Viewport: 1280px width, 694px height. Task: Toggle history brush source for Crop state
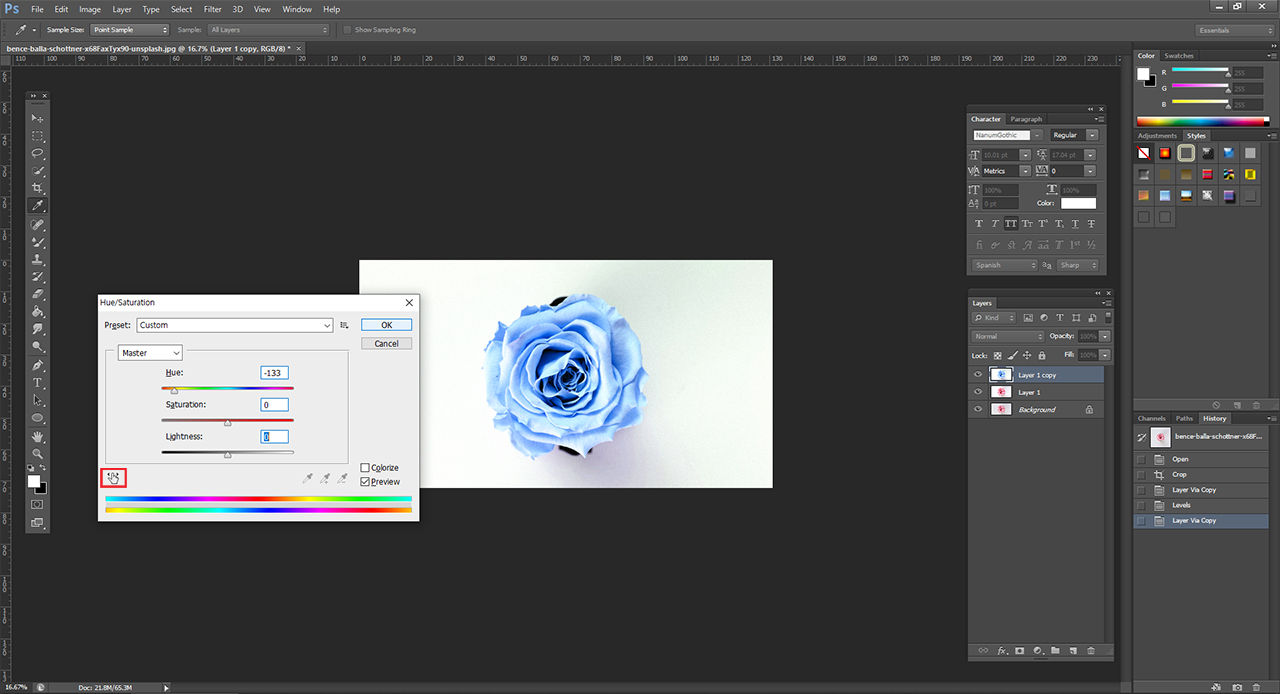pos(1143,475)
